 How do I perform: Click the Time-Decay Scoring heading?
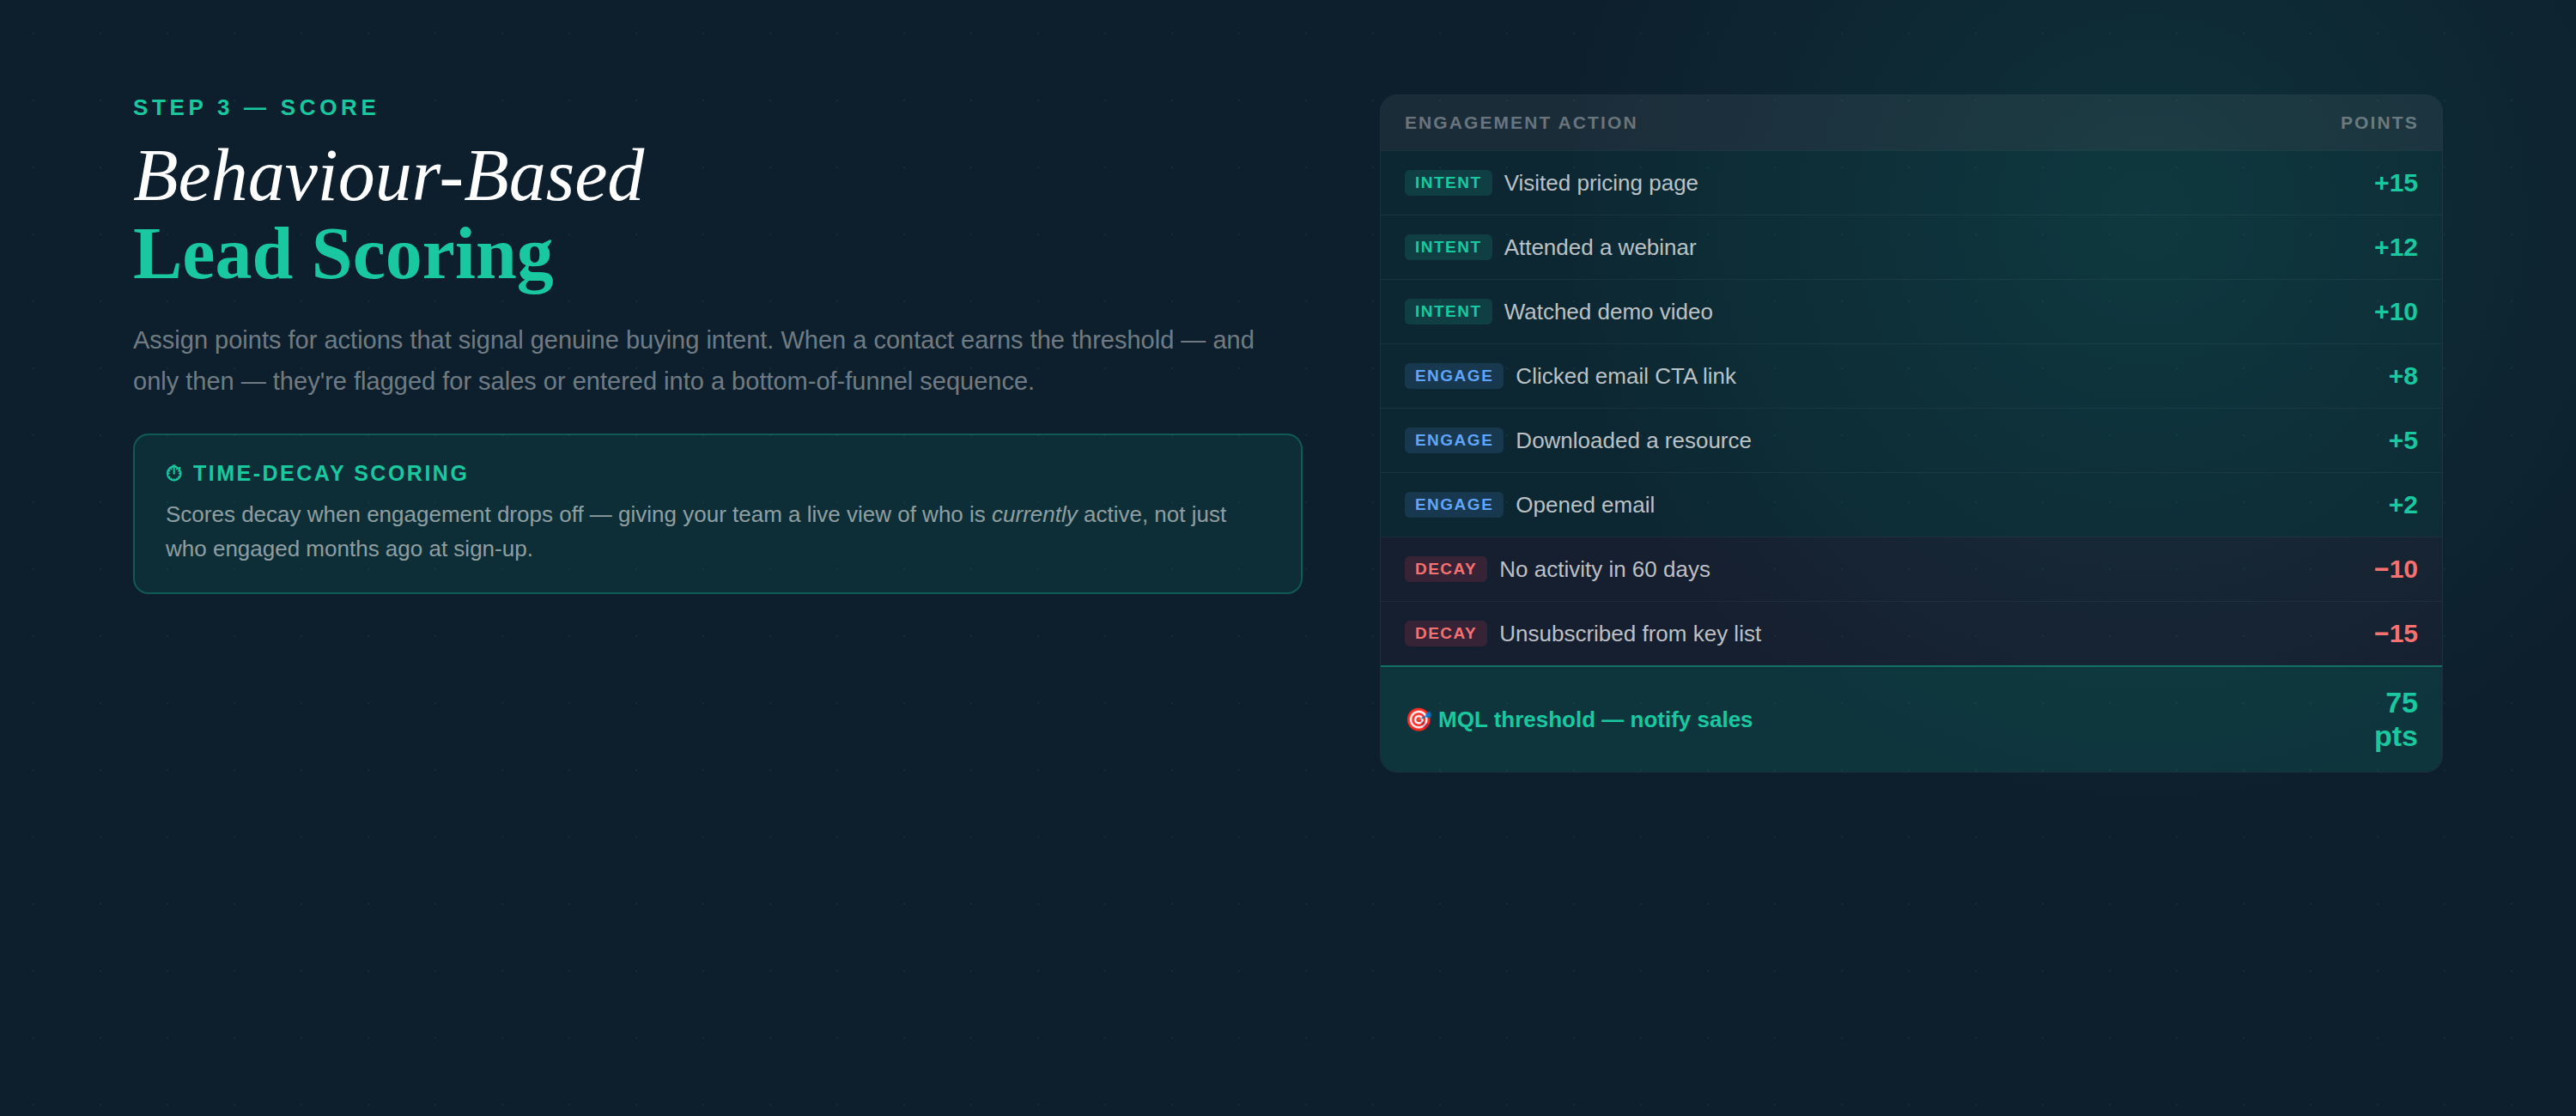click(330, 473)
